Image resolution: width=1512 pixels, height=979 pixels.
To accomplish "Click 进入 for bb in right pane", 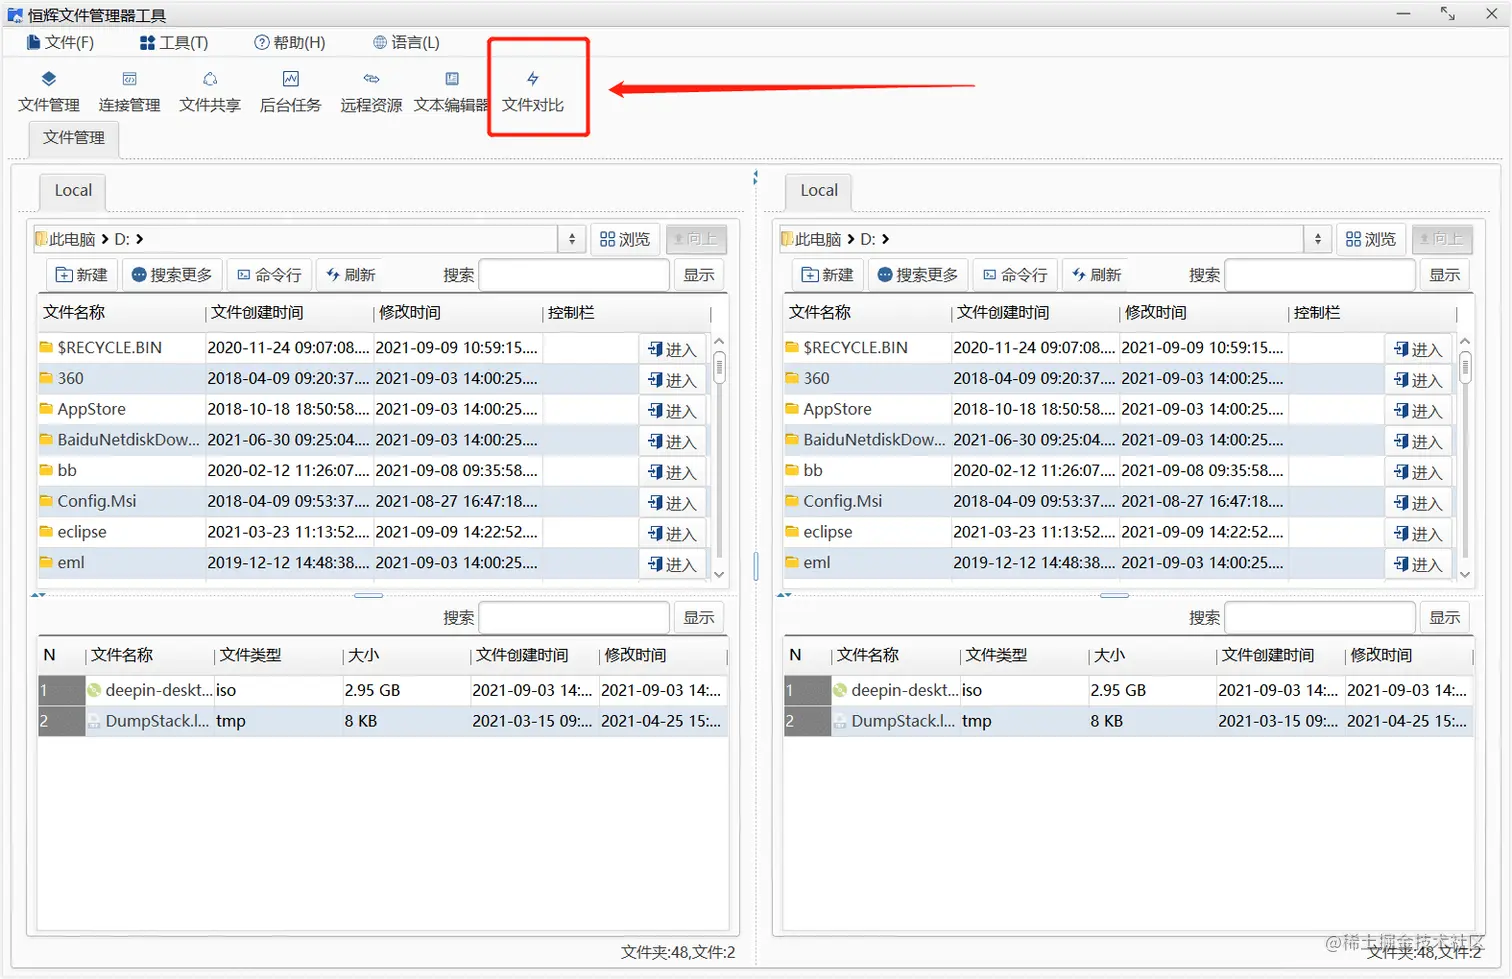I will (1418, 472).
